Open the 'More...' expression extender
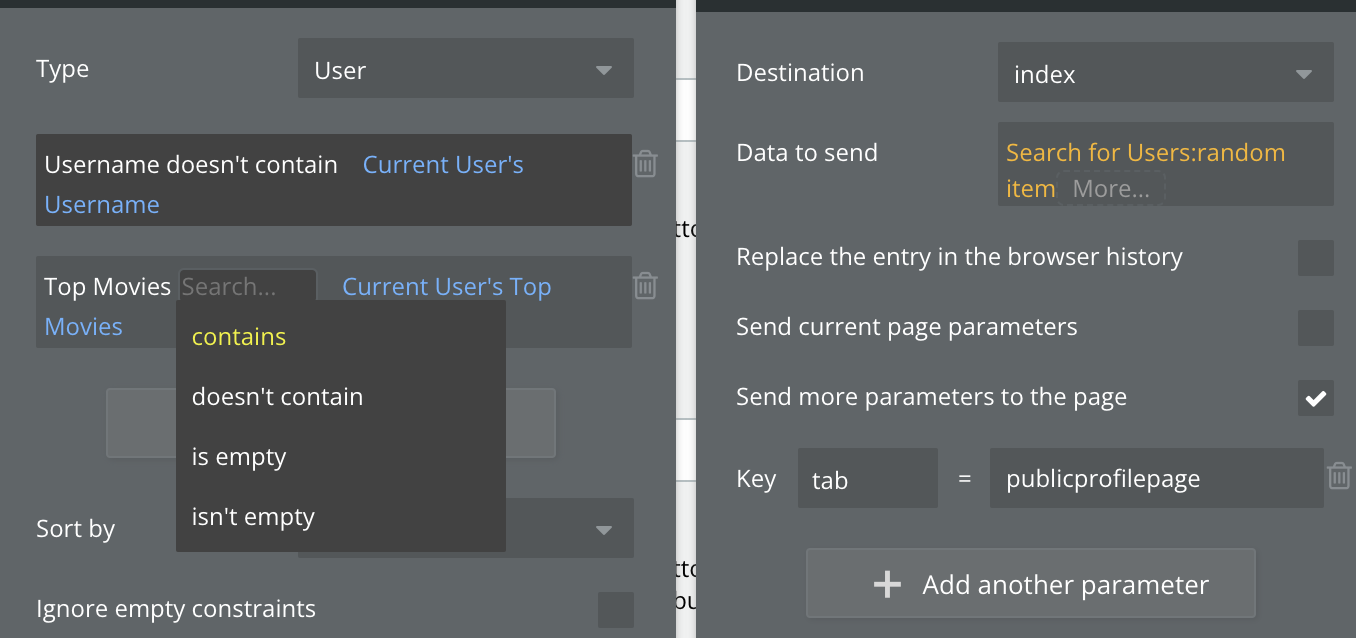Image resolution: width=1356 pixels, height=638 pixels. (x=1110, y=189)
